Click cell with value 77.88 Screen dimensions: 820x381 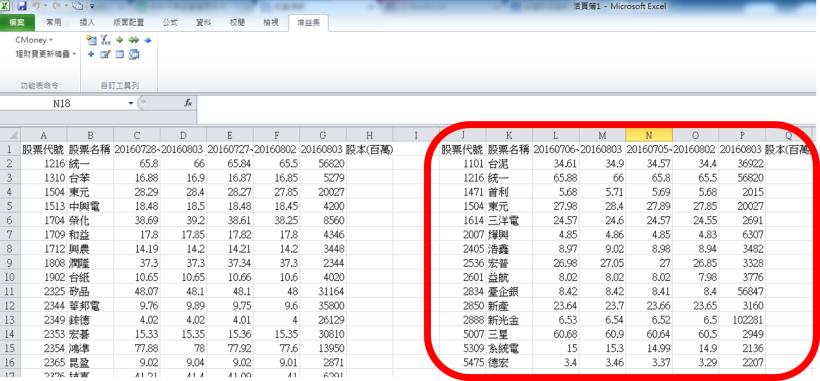(136, 347)
